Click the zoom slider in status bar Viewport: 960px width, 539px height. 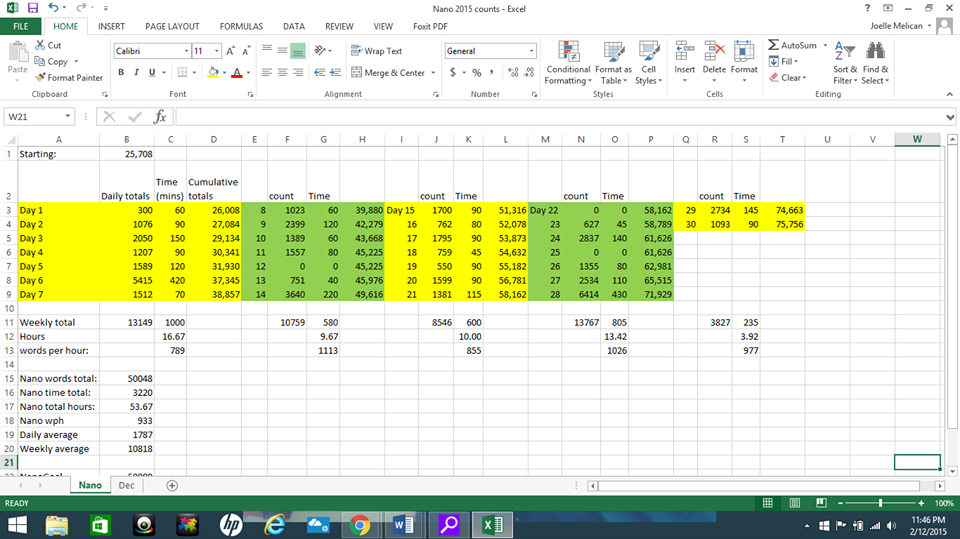tap(880, 502)
